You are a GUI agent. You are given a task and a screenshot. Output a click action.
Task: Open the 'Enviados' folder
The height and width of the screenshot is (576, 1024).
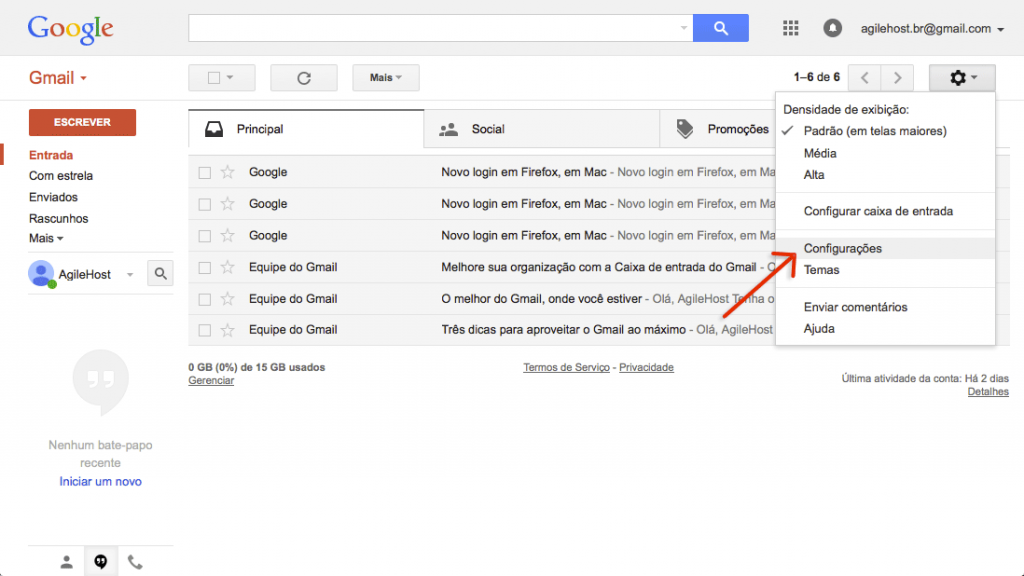click(x=53, y=197)
